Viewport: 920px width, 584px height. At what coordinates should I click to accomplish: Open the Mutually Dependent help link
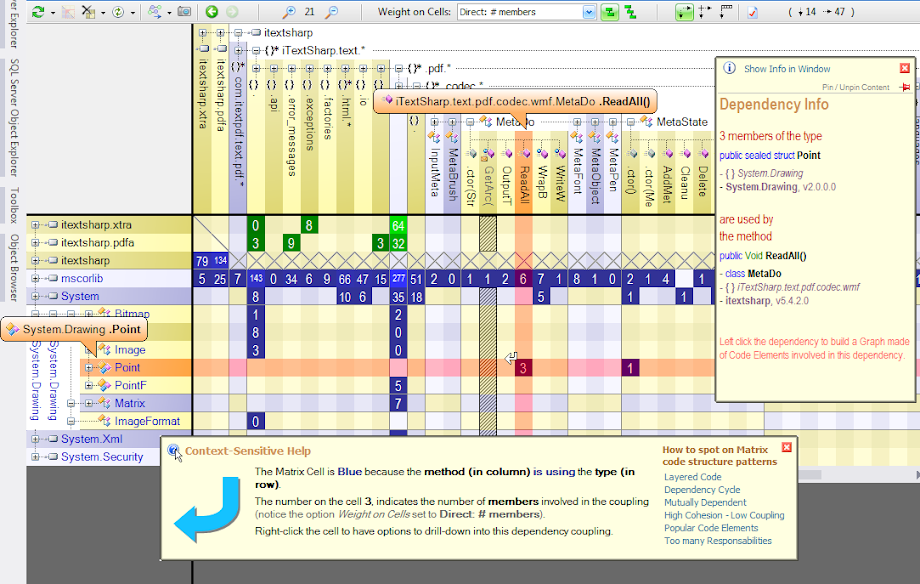(x=705, y=502)
